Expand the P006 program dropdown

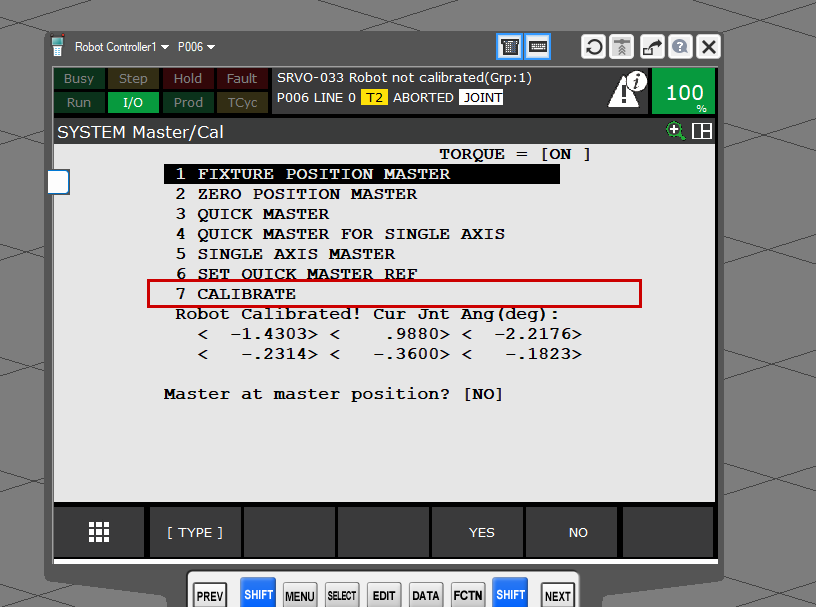pos(196,47)
